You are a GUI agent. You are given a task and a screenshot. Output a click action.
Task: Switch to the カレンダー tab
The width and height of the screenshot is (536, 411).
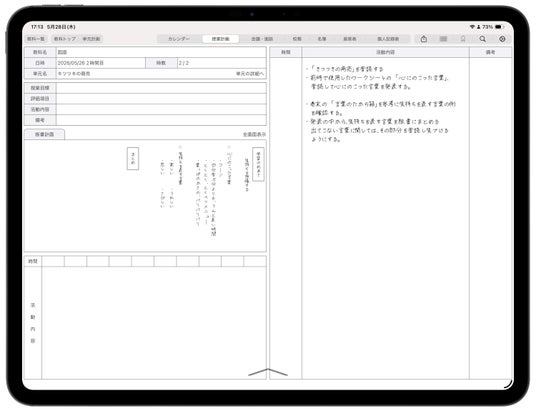179,39
